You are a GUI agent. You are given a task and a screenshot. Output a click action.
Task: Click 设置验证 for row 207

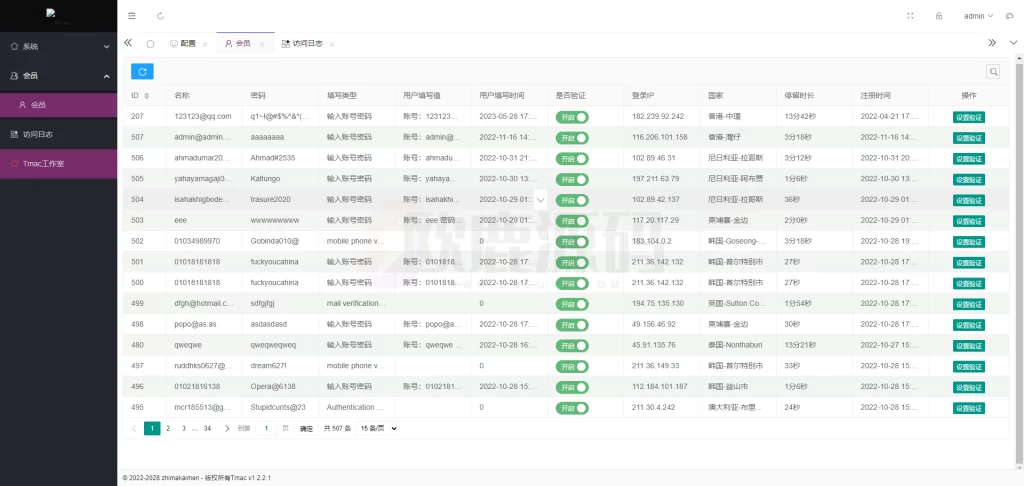968,118
